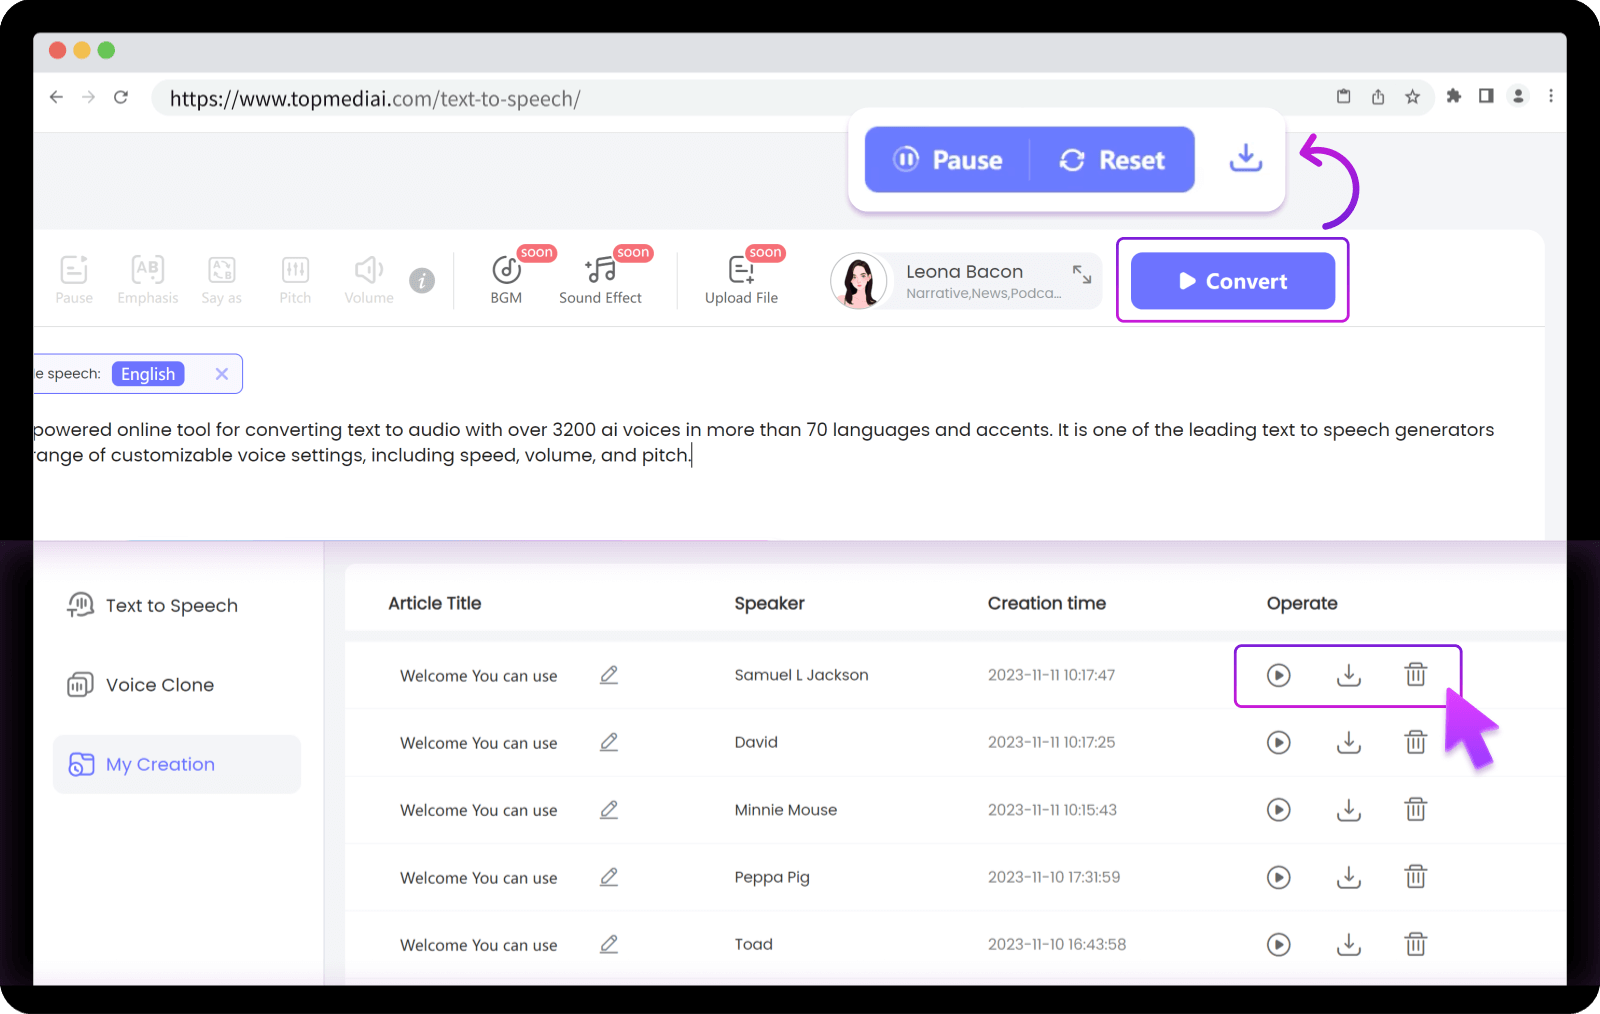Image resolution: width=1600 pixels, height=1014 pixels.
Task: Open the Emphasis tool
Action: [148, 278]
